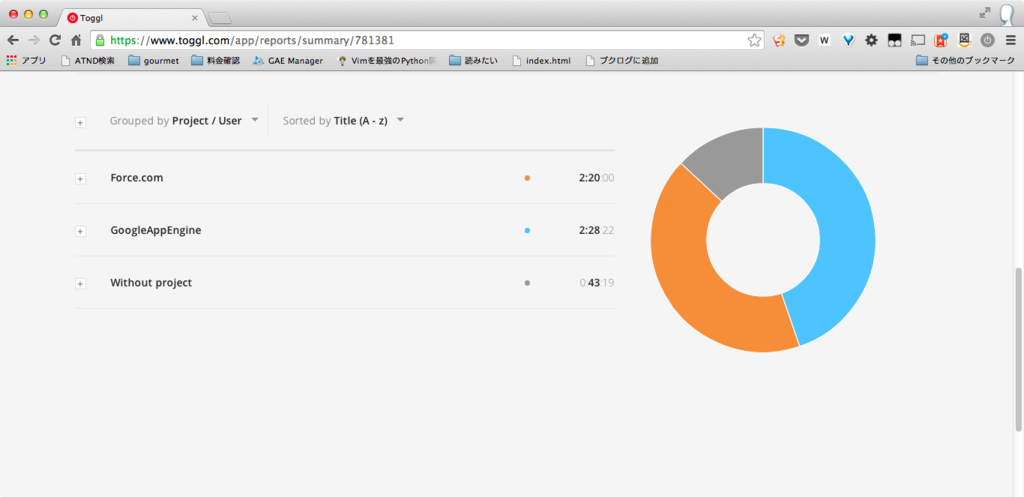Screen dimensions: 1024x497
Task: Click the gray Without project color dot
Action: (527, 283)
